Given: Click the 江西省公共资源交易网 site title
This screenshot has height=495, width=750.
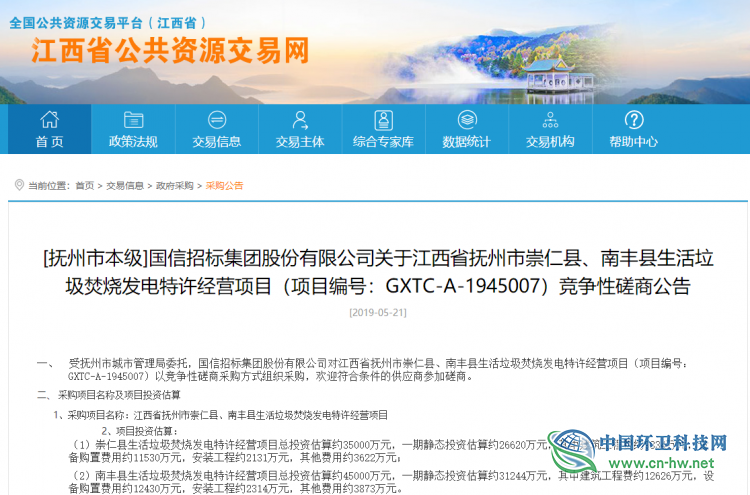Looking at the screenshot, I should (170, 51).
